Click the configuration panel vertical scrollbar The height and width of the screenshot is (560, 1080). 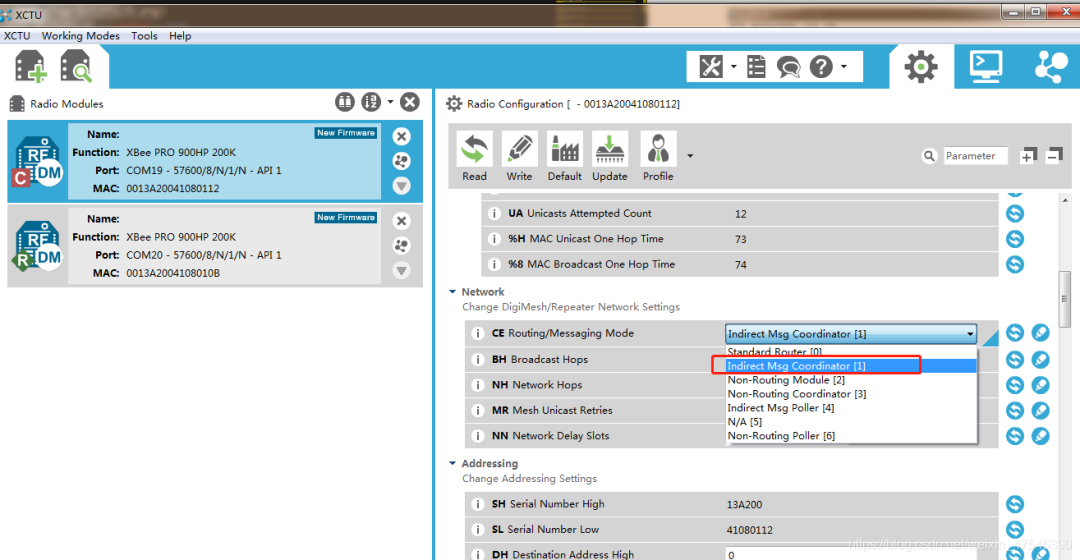1065,300
